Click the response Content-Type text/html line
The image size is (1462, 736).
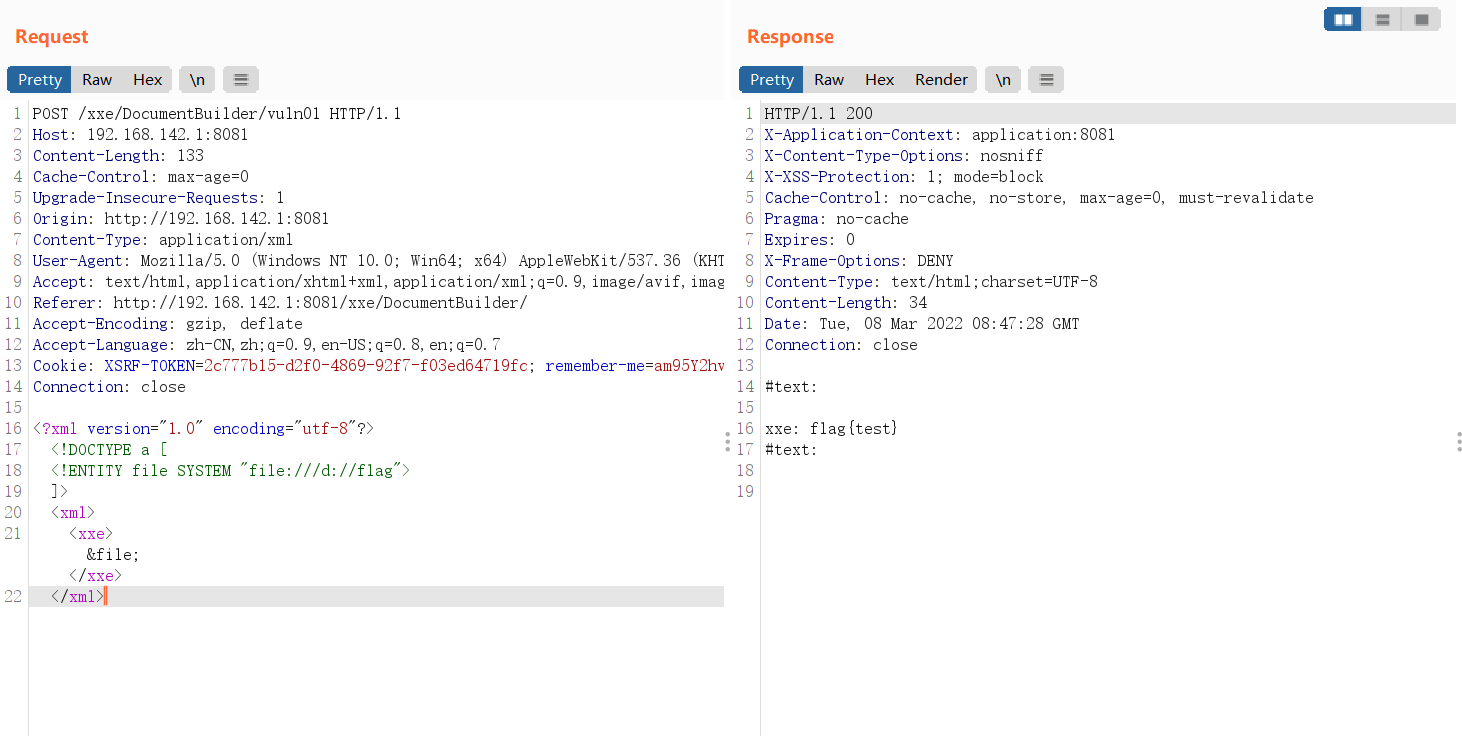(931, 282)
